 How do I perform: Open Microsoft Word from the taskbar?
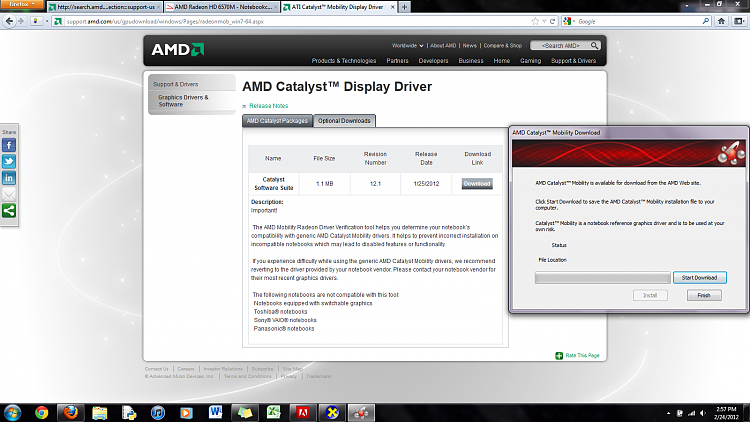pos(215,412)
